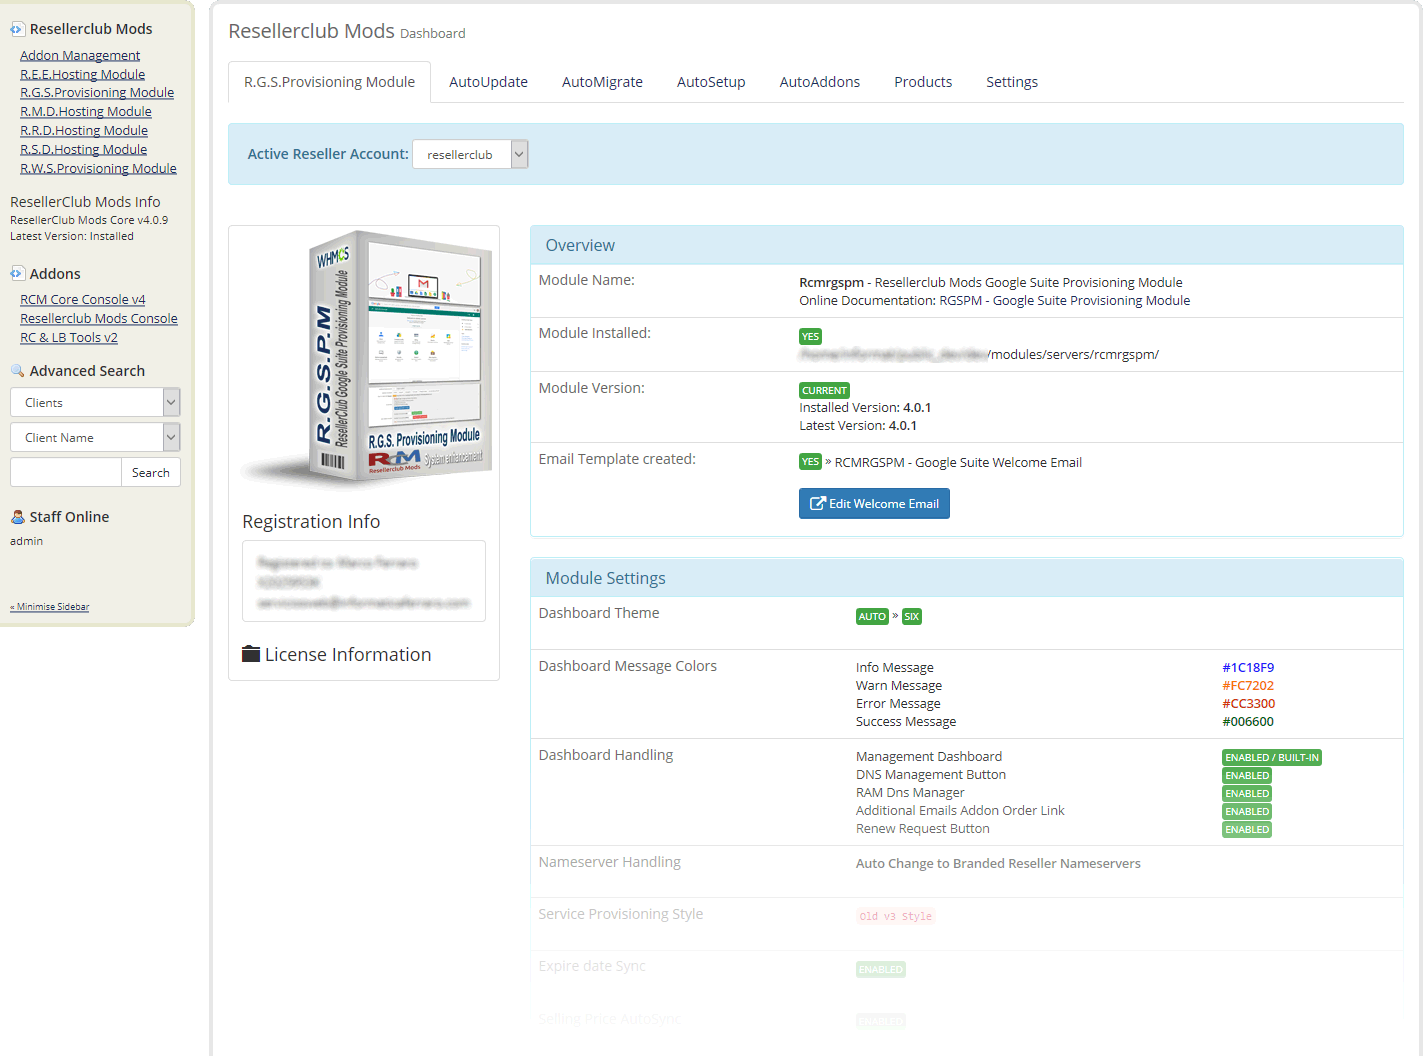
Task: Click the 'Old v3 style' provisioning value
Action: click(x=895, y=916)
